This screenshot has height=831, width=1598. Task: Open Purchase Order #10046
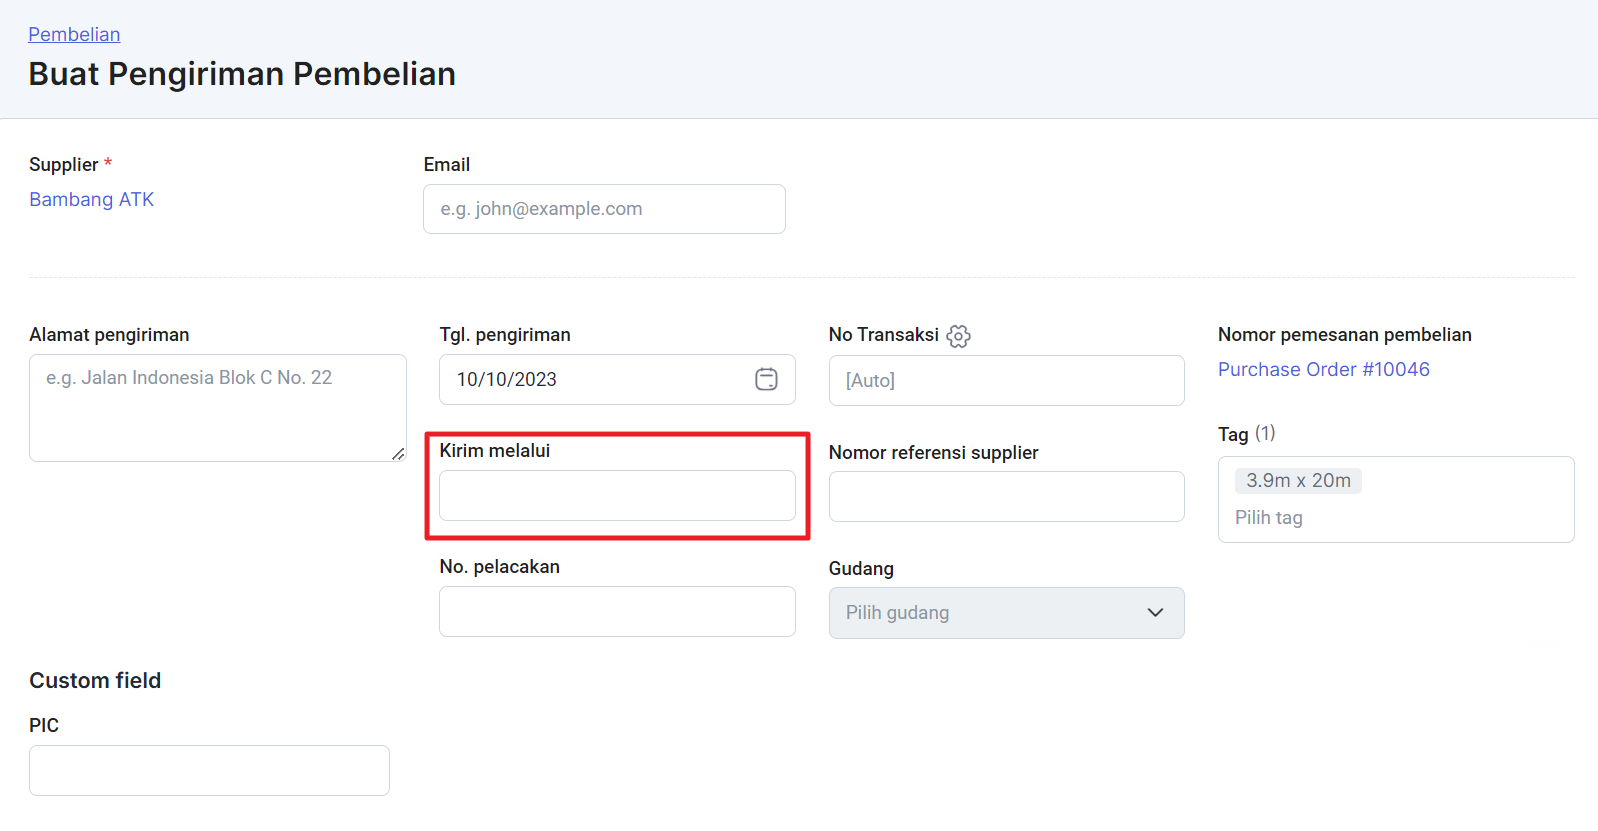click(1323, 369)
